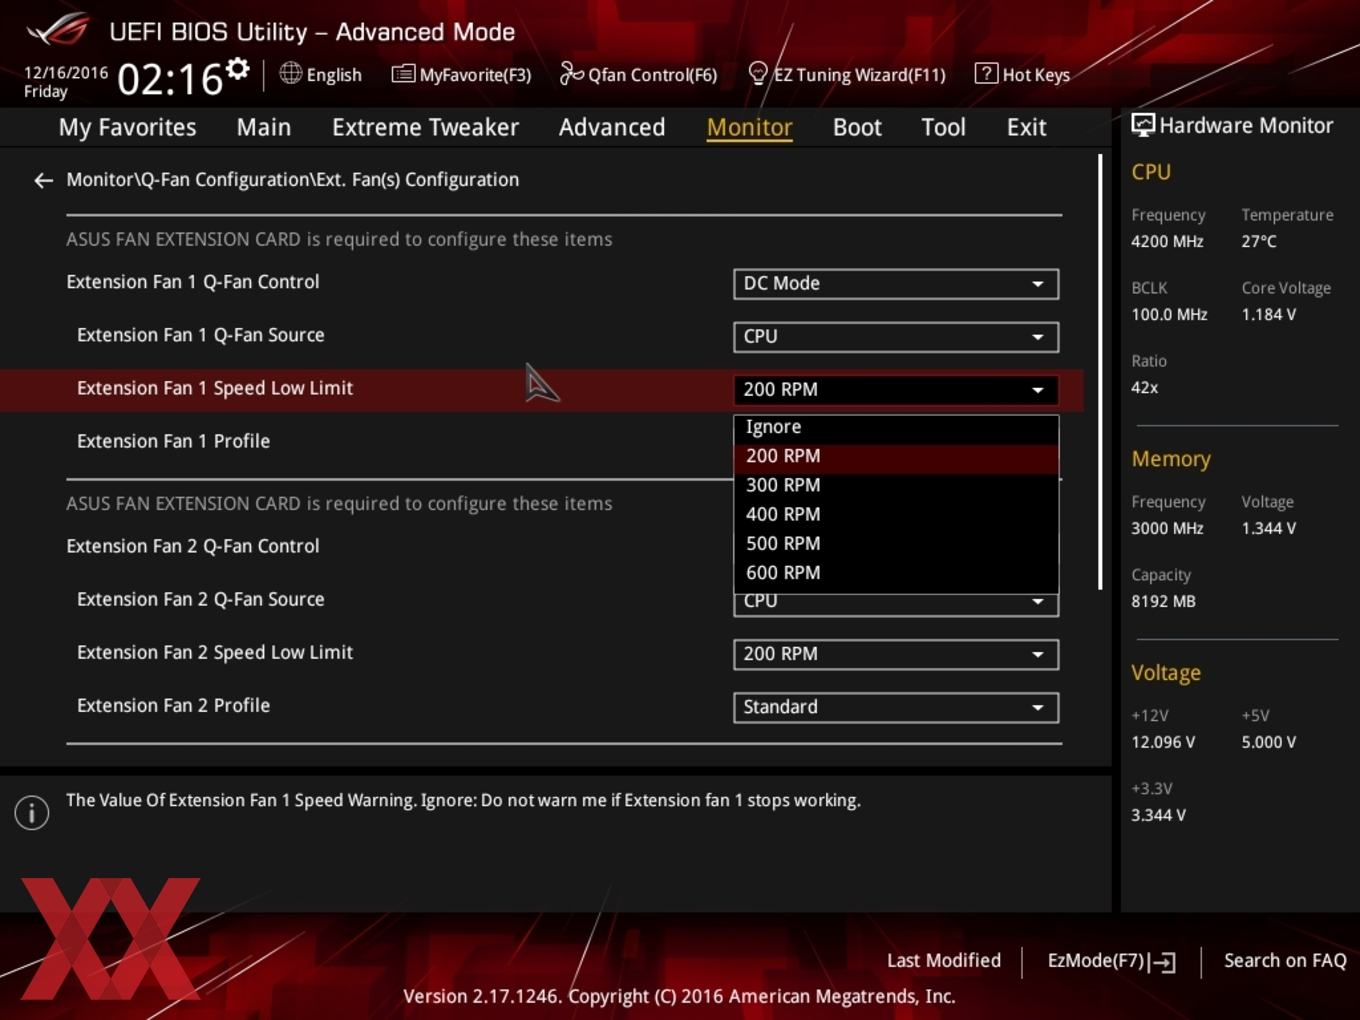Click memory capacity value 8192 MB
The height and width of the screenshot is (1020, 1360).
(x=1163, y=602)
